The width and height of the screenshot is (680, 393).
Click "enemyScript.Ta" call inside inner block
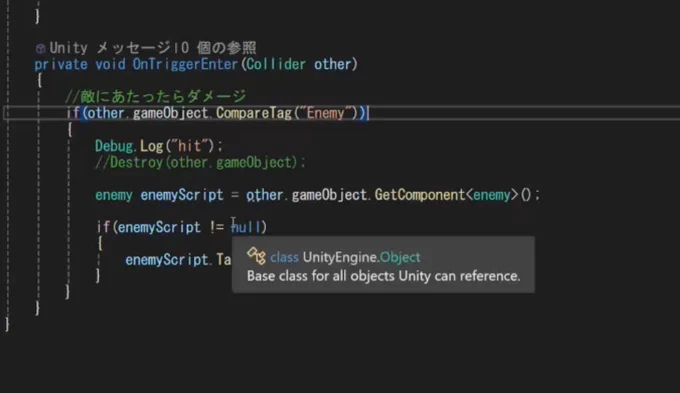(x=178, y=260)
